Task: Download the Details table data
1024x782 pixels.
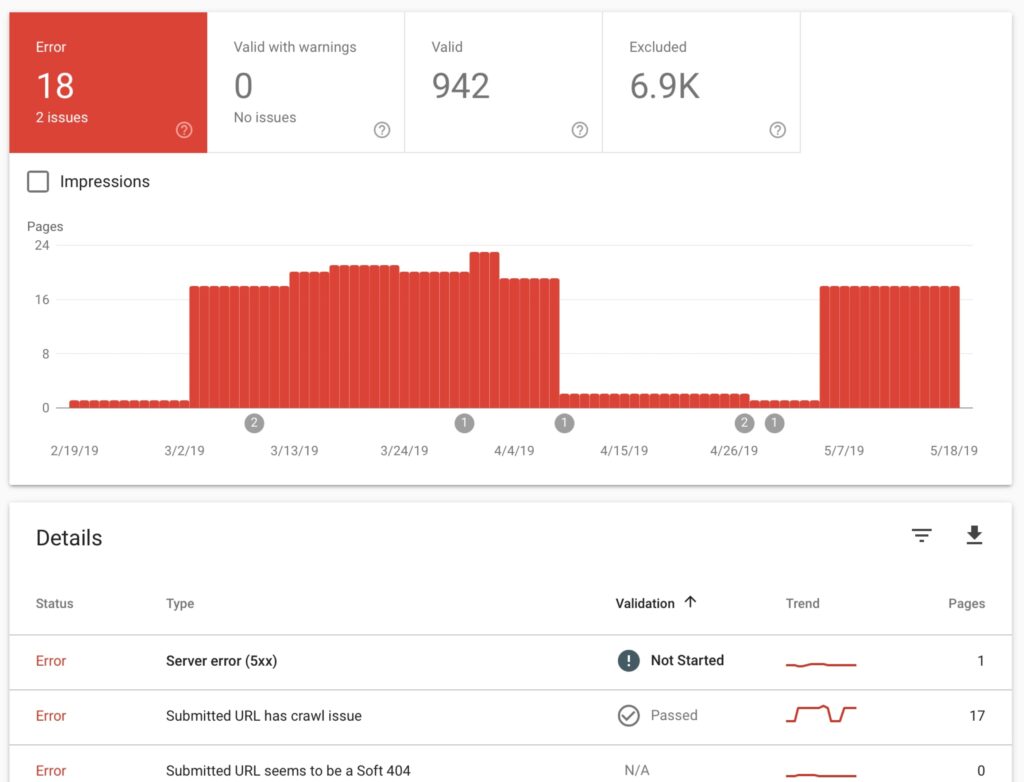Action: pos(974,536)
